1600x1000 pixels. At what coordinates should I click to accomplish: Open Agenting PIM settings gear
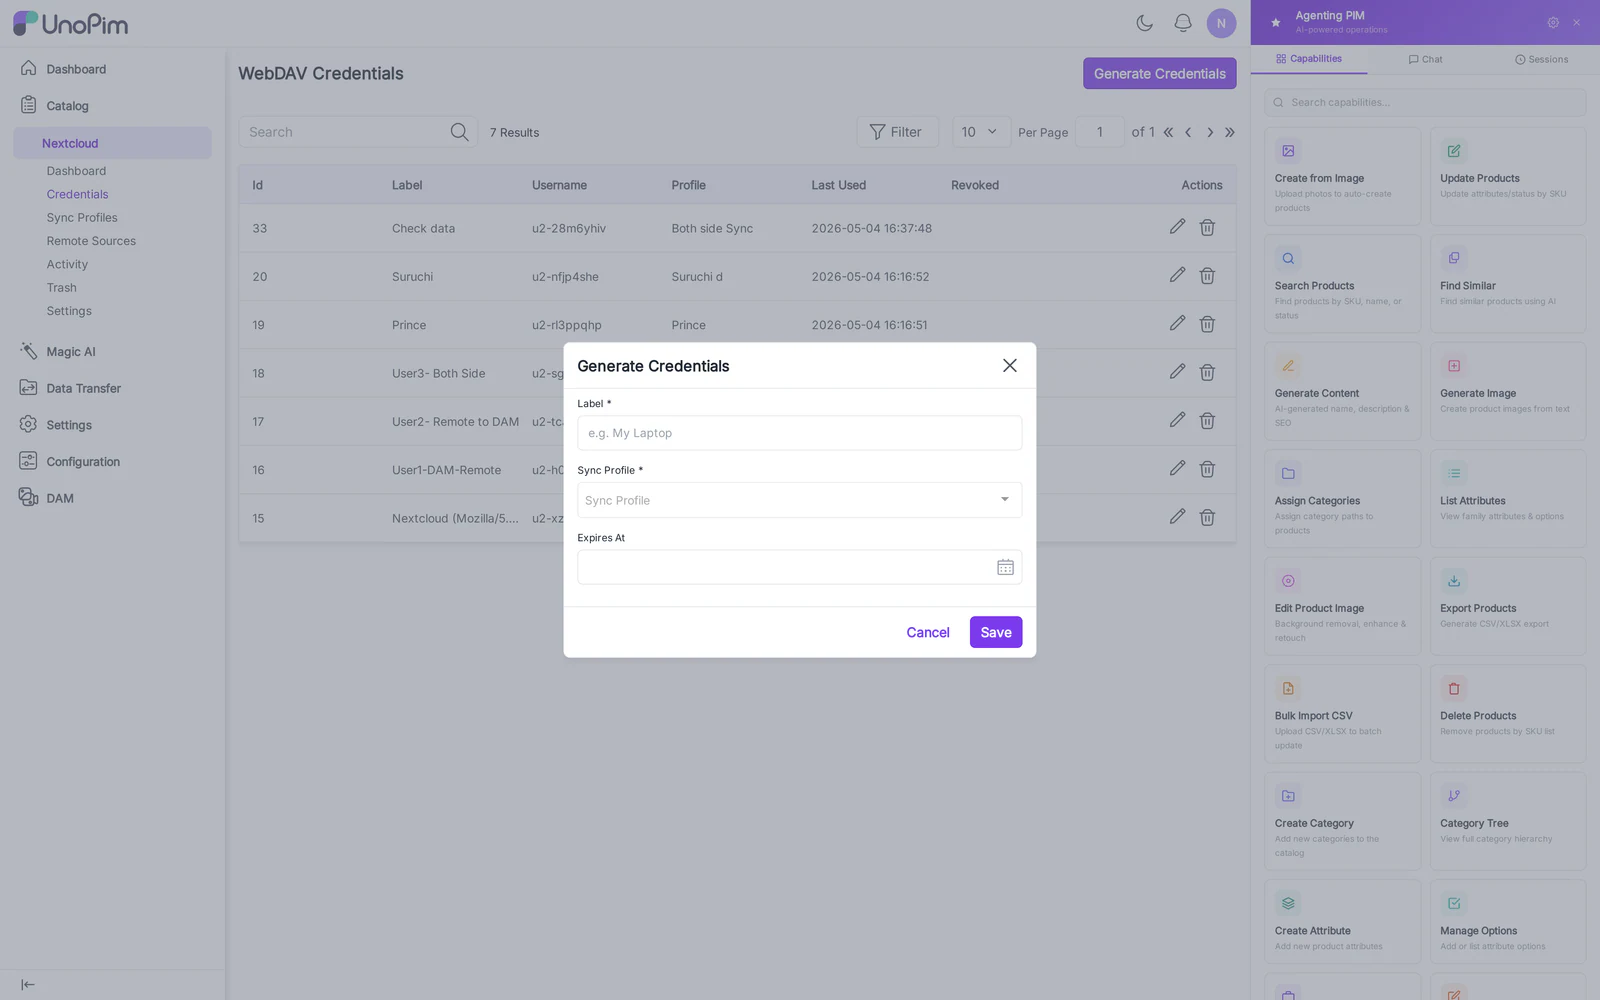pyautogui.click(x=1553, y=22)
